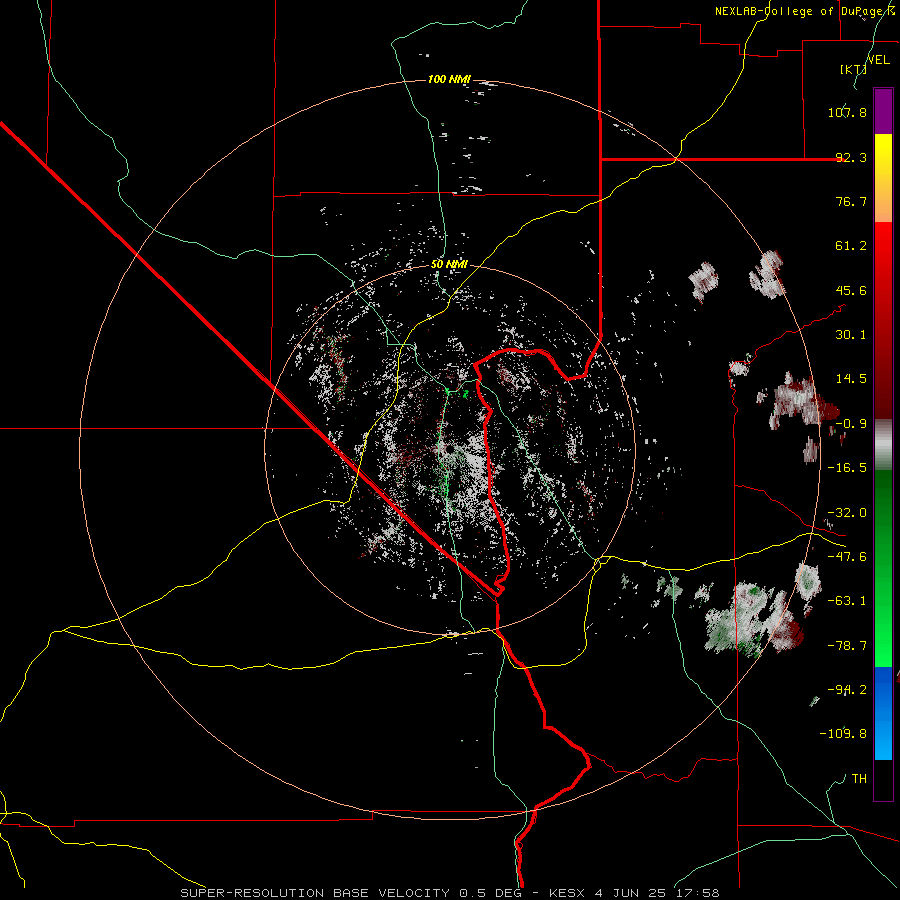The image size is (900, 900).
Task: Click the -78.7 legend value
Action: tap(847, 646)
